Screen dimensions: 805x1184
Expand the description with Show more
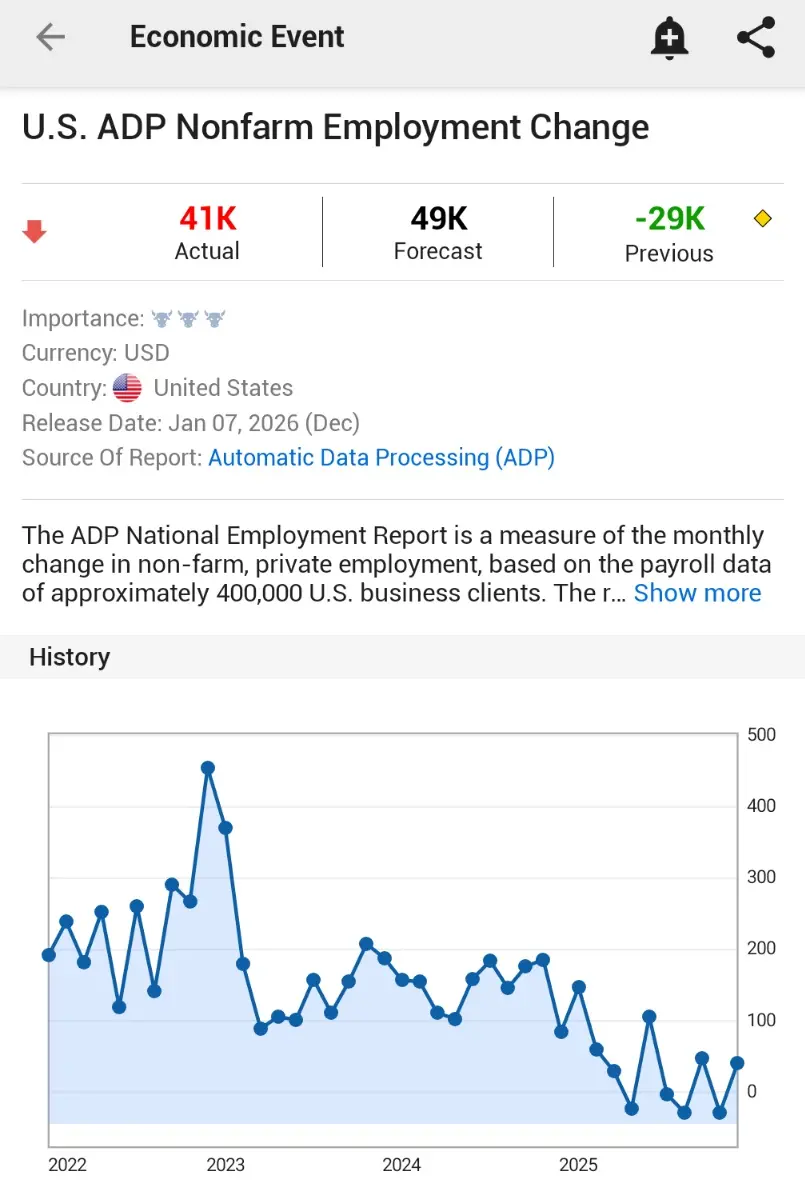[697, 593]
